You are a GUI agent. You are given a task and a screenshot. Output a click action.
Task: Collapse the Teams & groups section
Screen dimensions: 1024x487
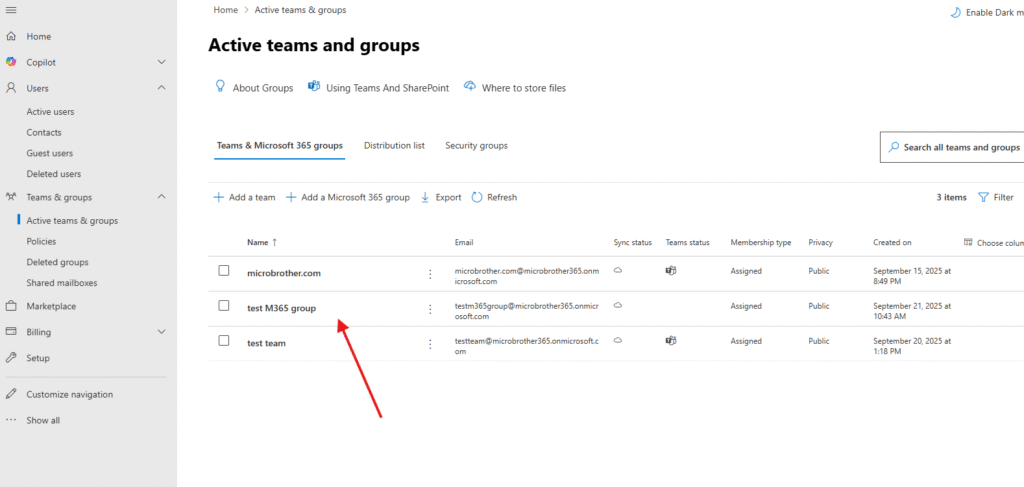point(162,197)
